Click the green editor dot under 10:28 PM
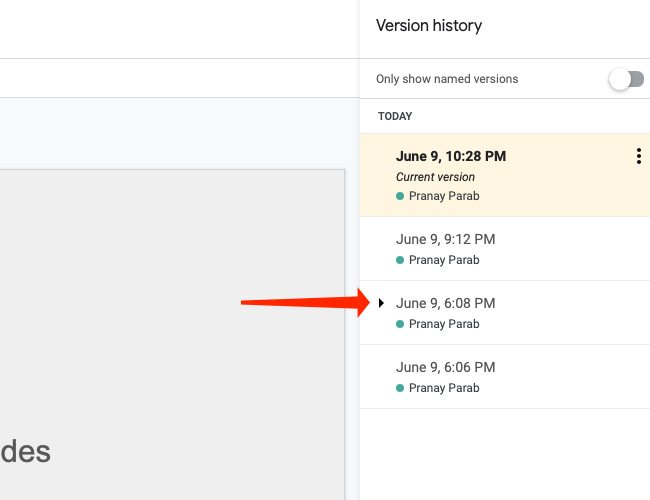The width and height of the screenshot is (650, 500). [x=400, y=196]
